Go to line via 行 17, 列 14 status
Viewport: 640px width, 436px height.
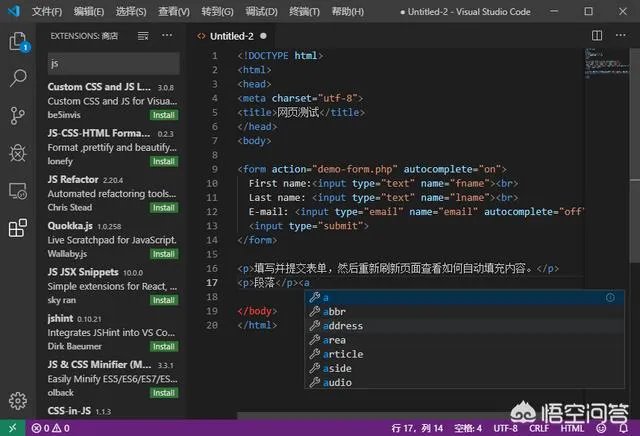pos(417,428)
